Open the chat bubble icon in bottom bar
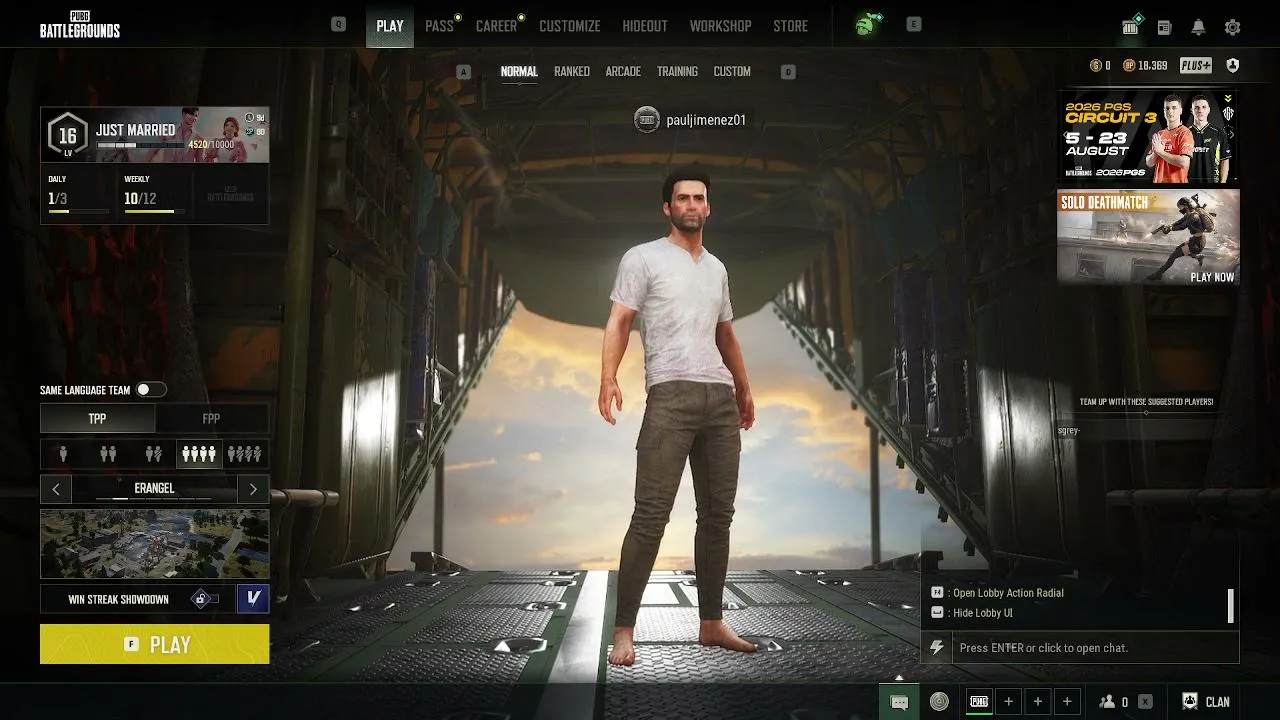 pyautogui.click(x=899, y=702)
